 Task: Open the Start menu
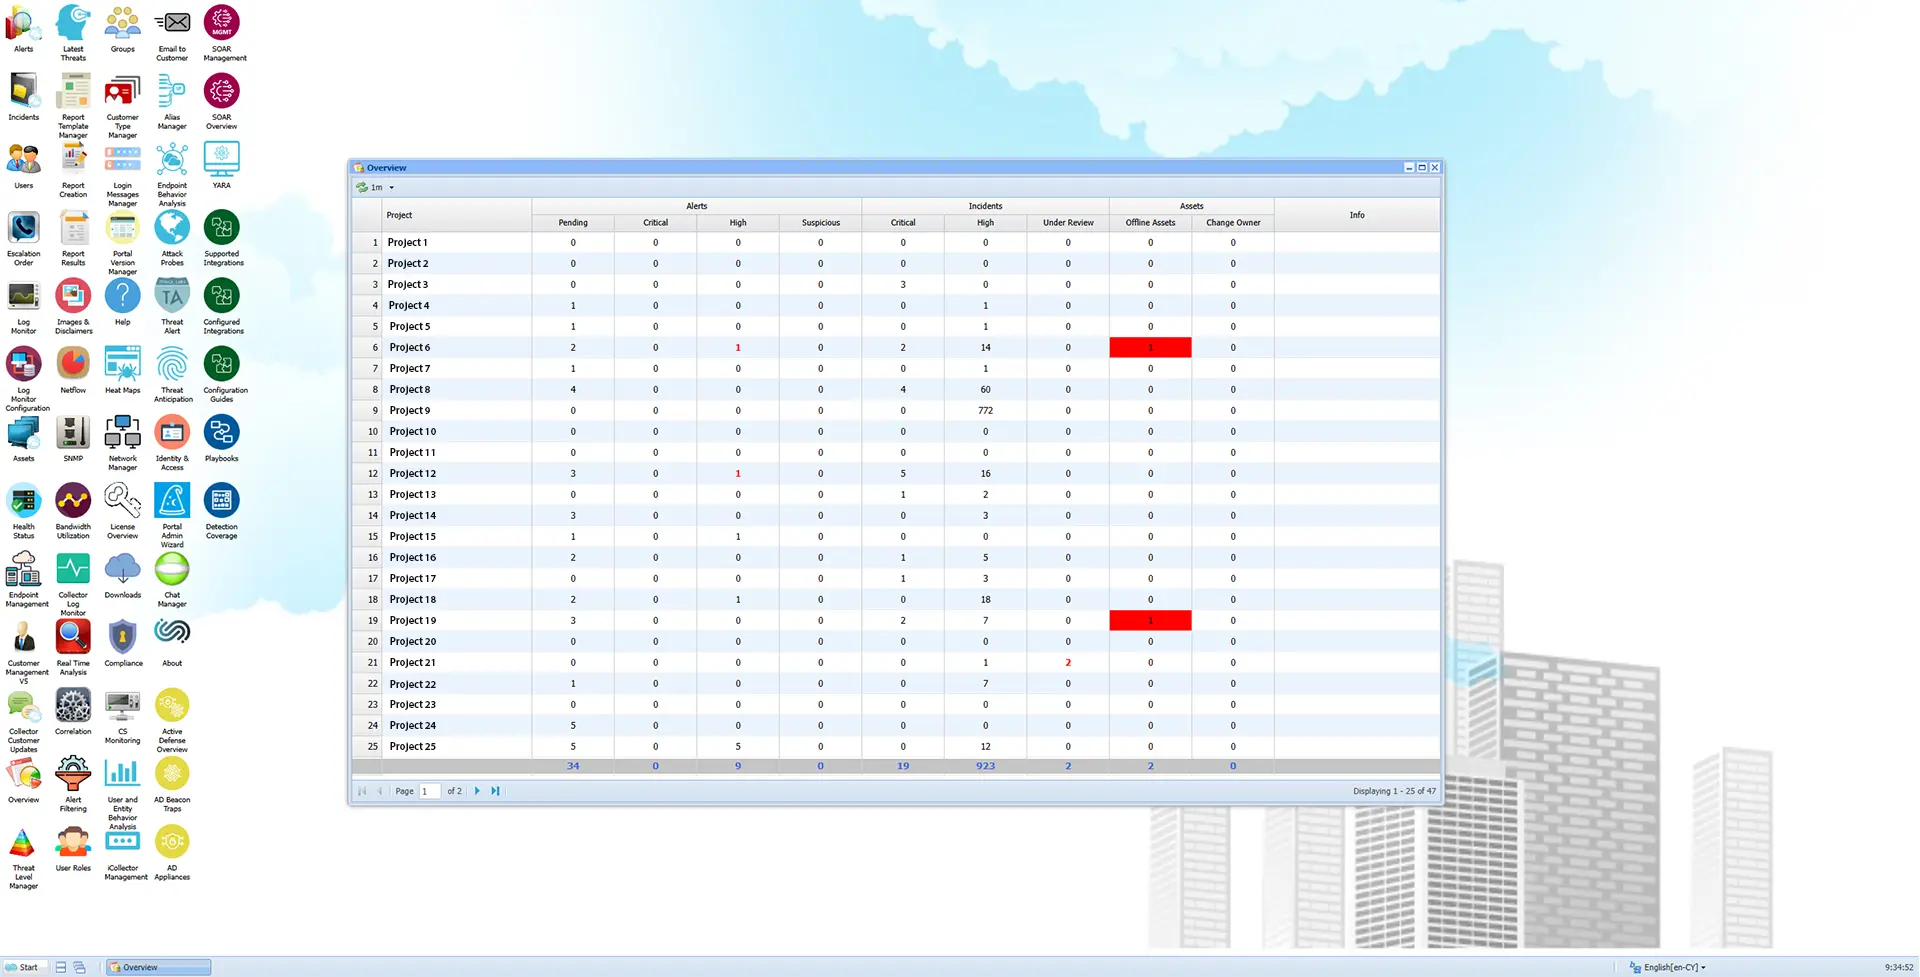click(25, 967)
